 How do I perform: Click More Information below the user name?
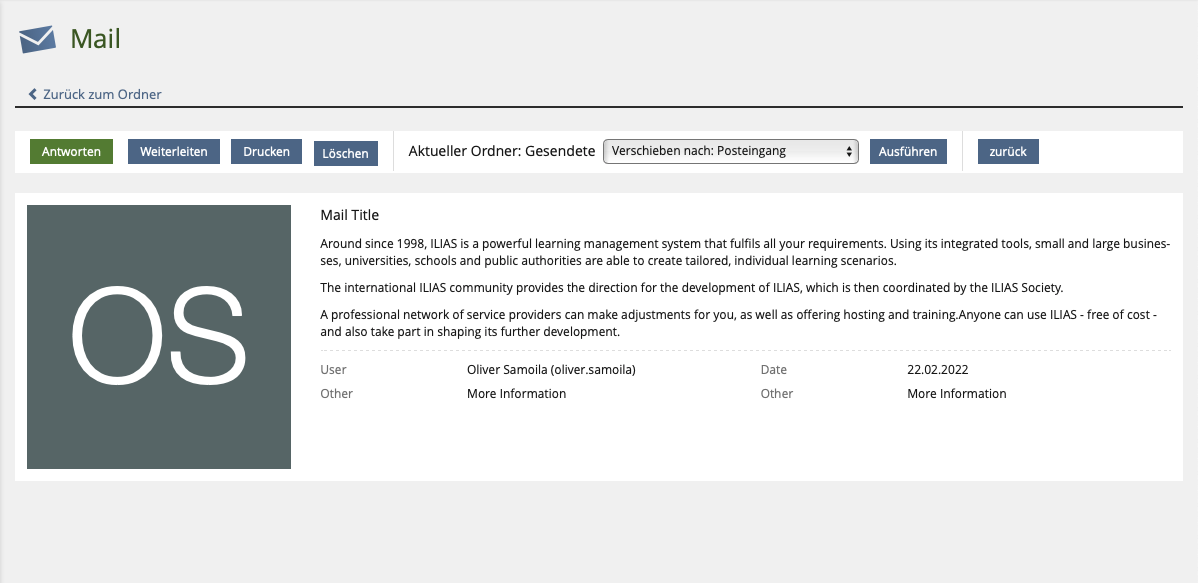(516, 394)
